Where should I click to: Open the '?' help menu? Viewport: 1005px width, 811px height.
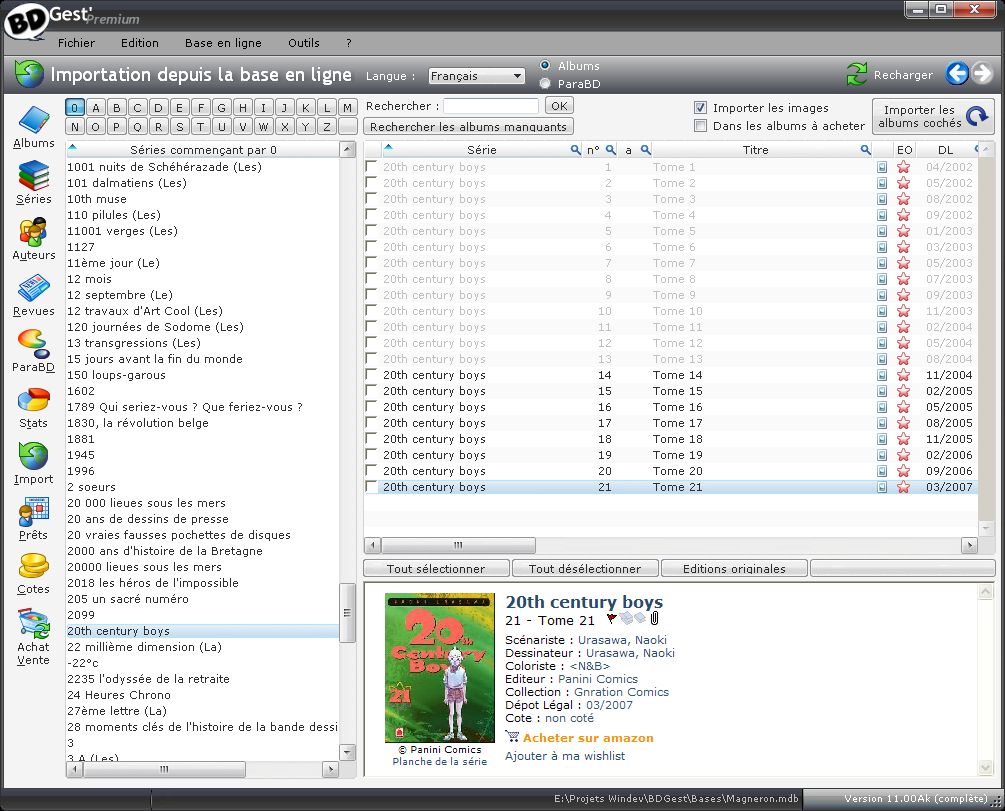point(349,43)
